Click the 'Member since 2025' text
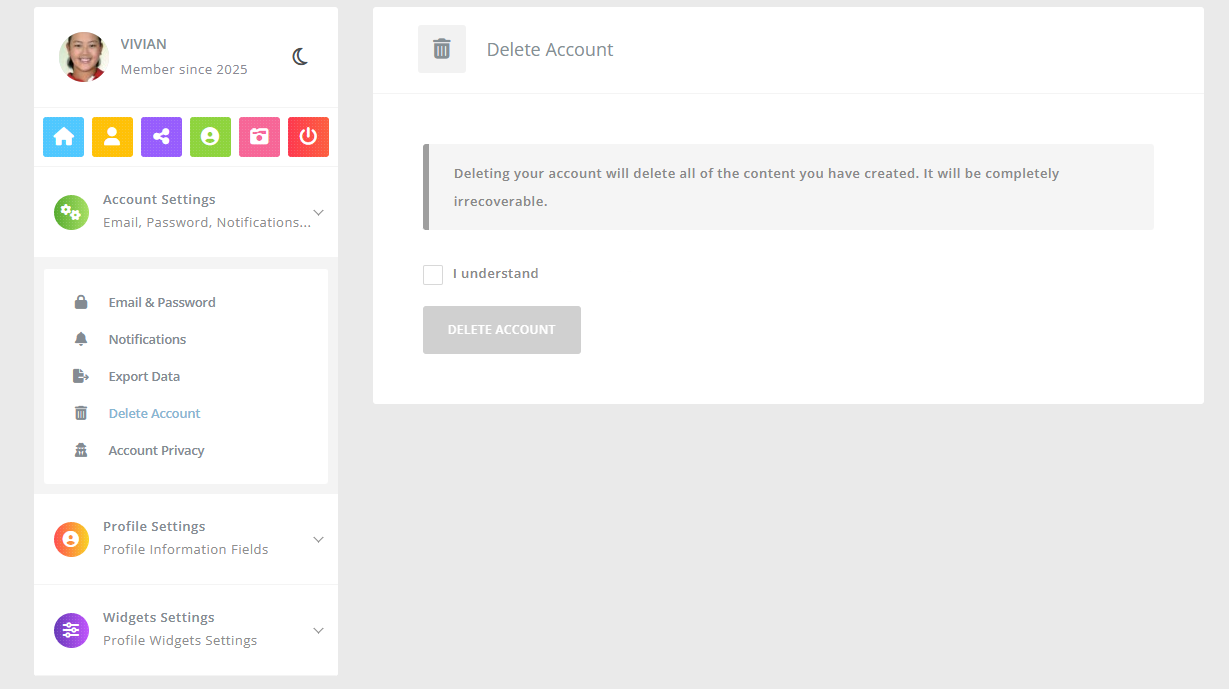 coord(184,70)
